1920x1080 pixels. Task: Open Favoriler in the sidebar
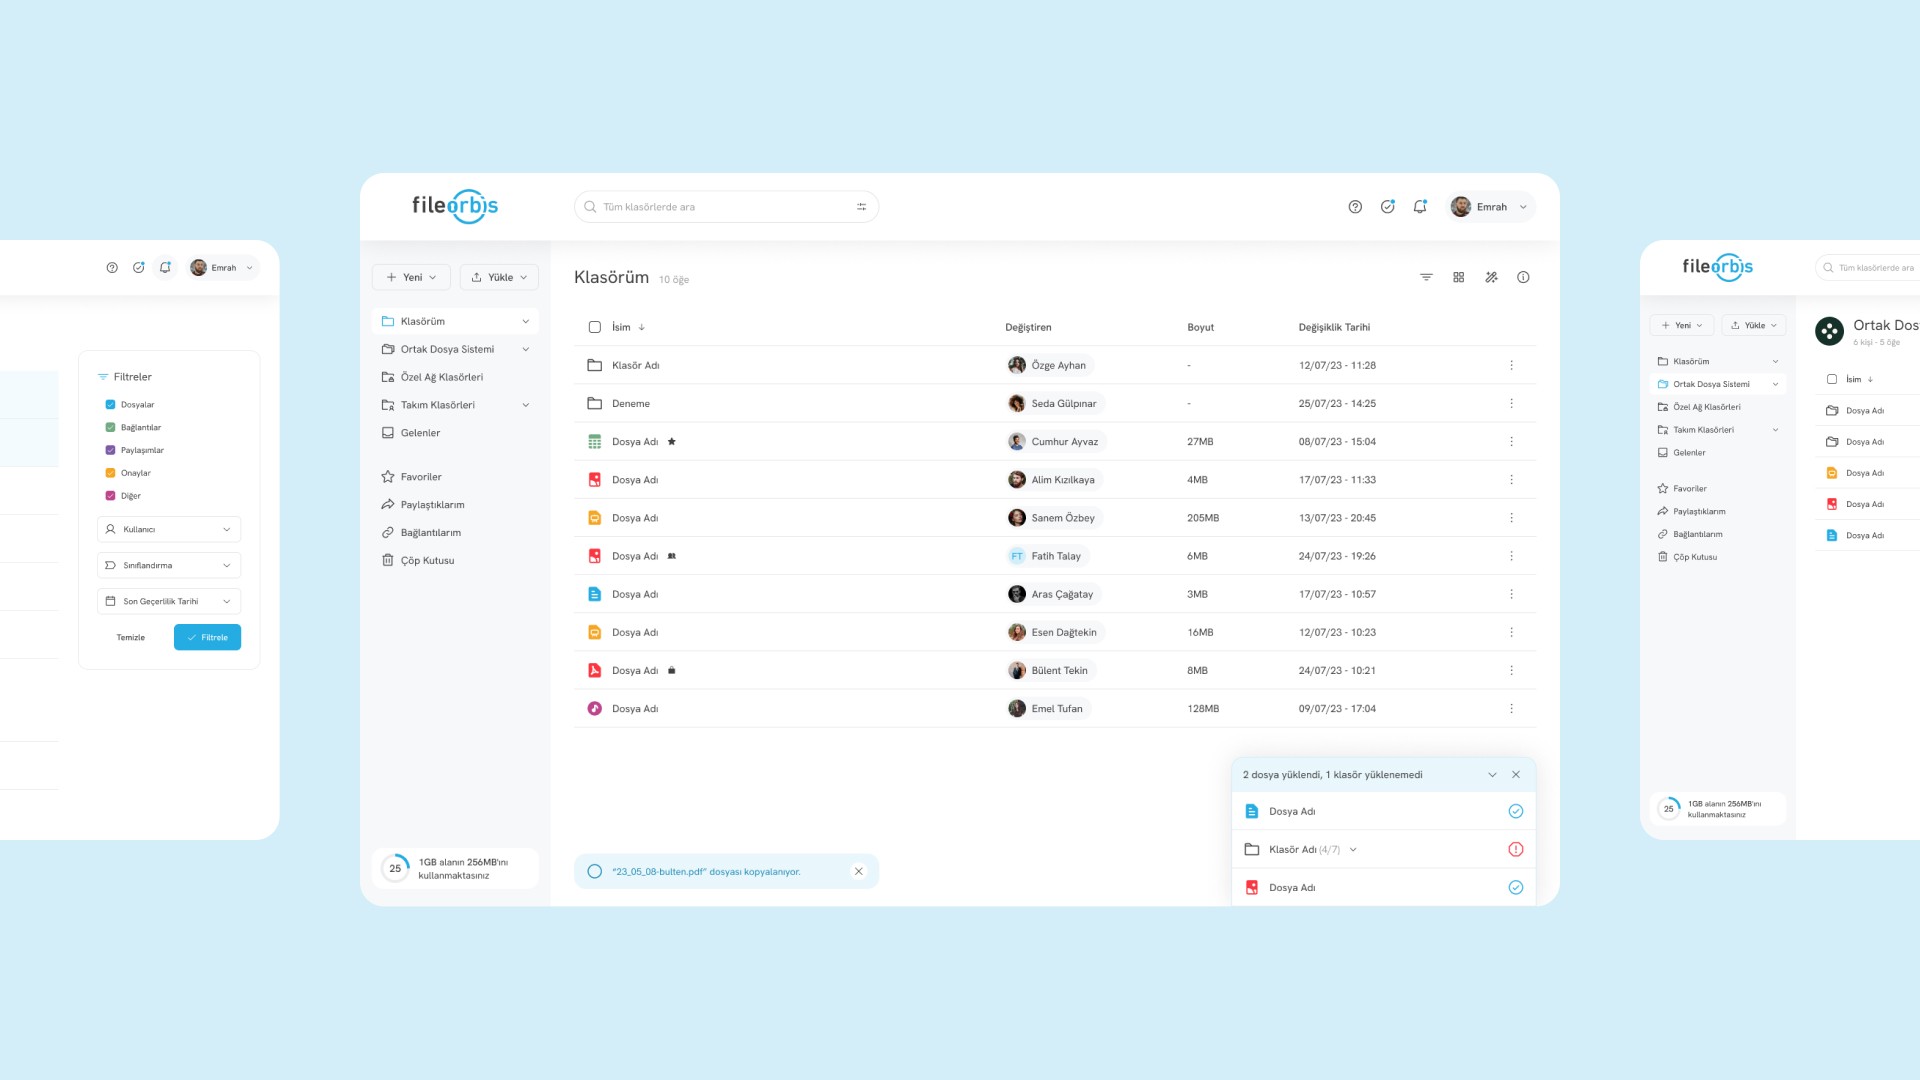click(x=421, y=477)
